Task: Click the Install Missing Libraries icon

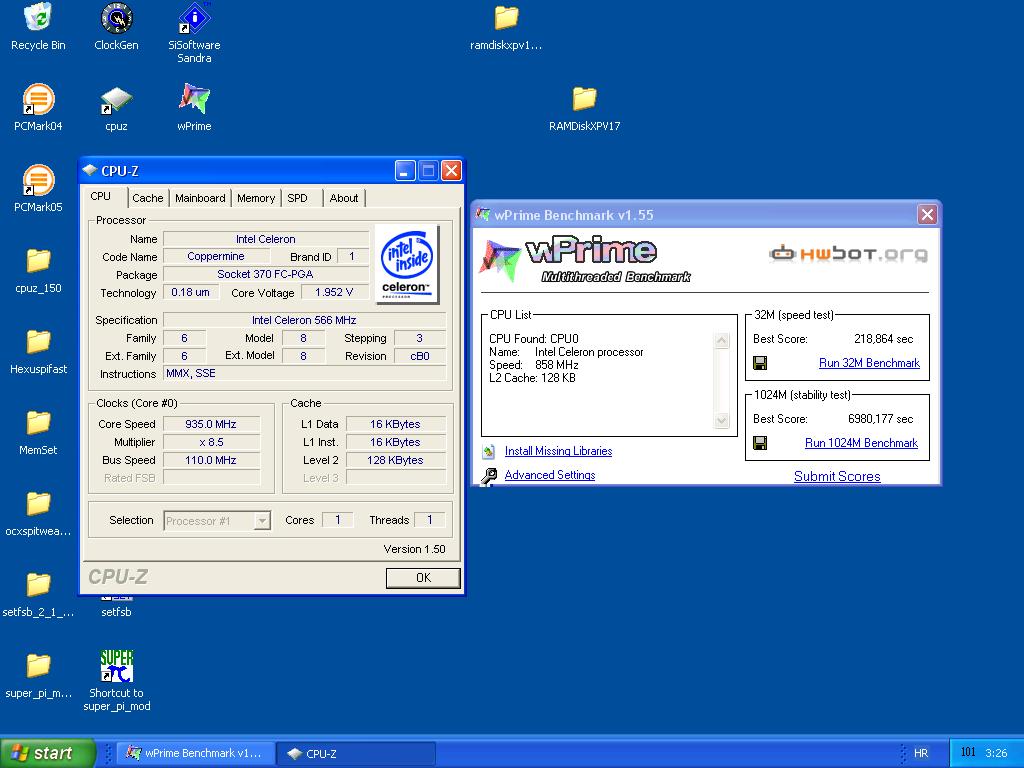Action: coord(488,451)
